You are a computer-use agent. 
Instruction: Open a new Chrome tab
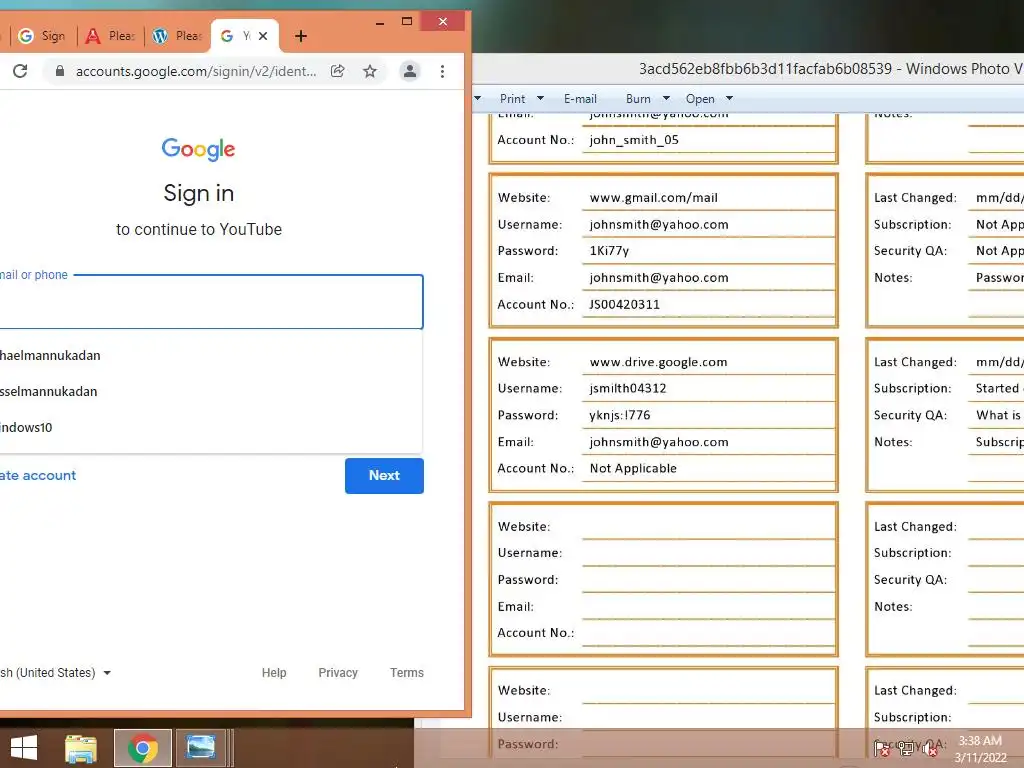click(300, 36)
